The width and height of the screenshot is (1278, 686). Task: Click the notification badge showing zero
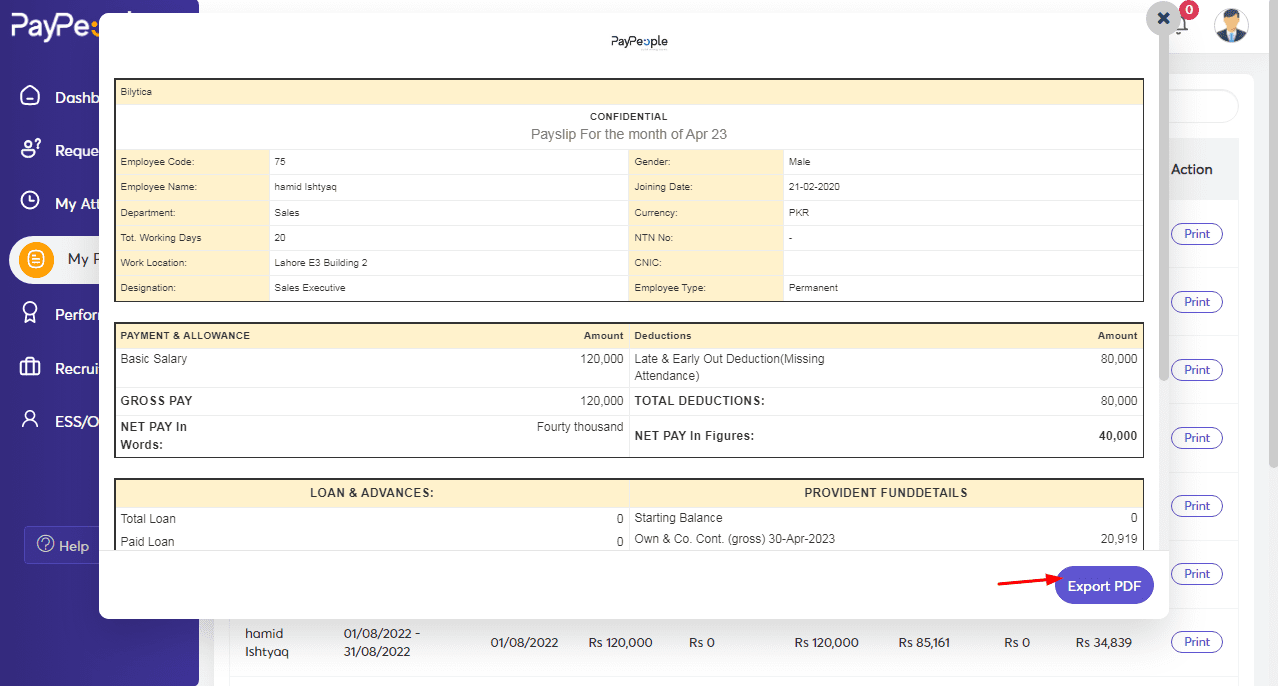[1188, 10]
